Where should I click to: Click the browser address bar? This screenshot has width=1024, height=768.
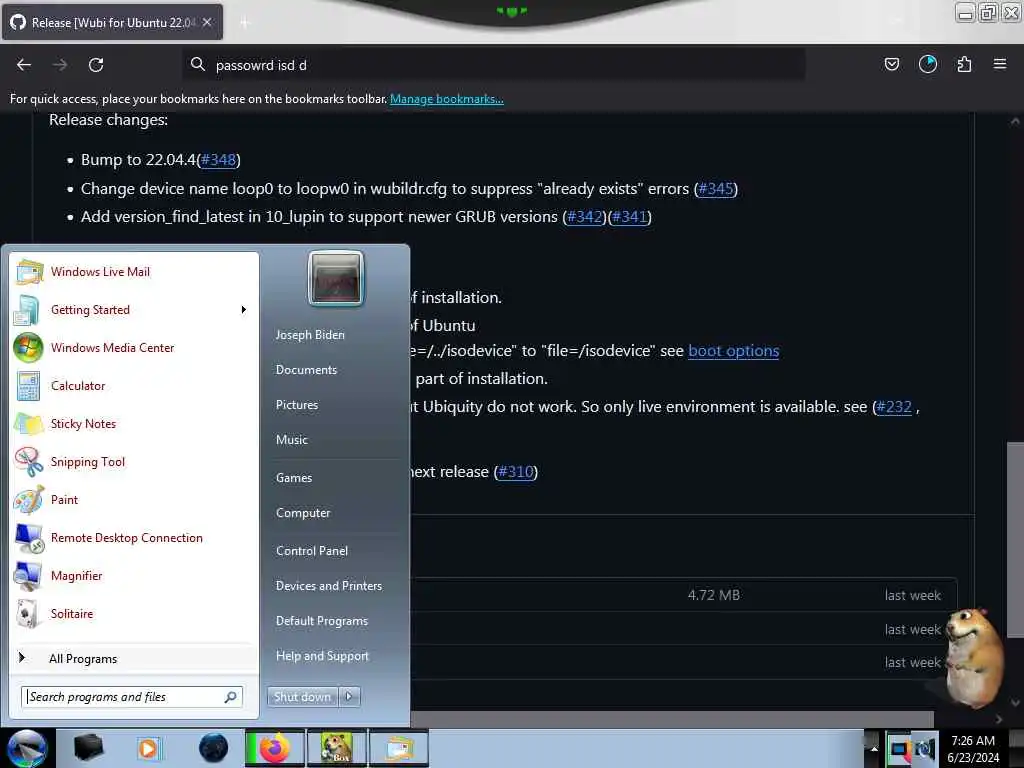(x=494, y=65)
